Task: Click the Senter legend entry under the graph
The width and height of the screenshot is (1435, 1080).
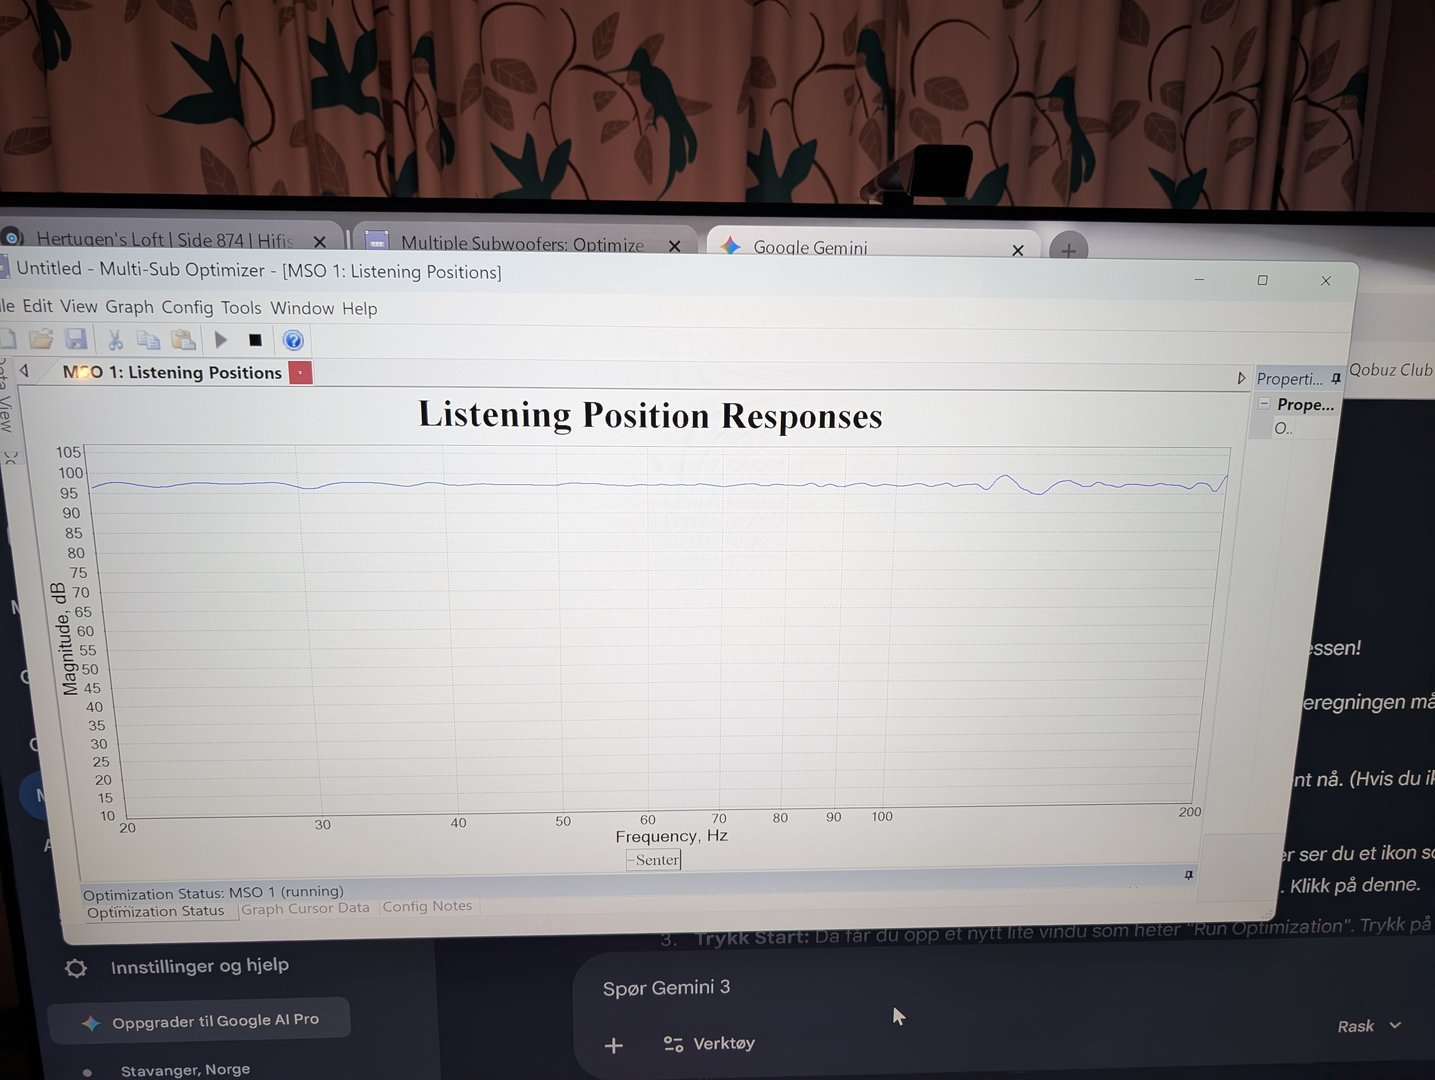Action: [x=654, y=860]
